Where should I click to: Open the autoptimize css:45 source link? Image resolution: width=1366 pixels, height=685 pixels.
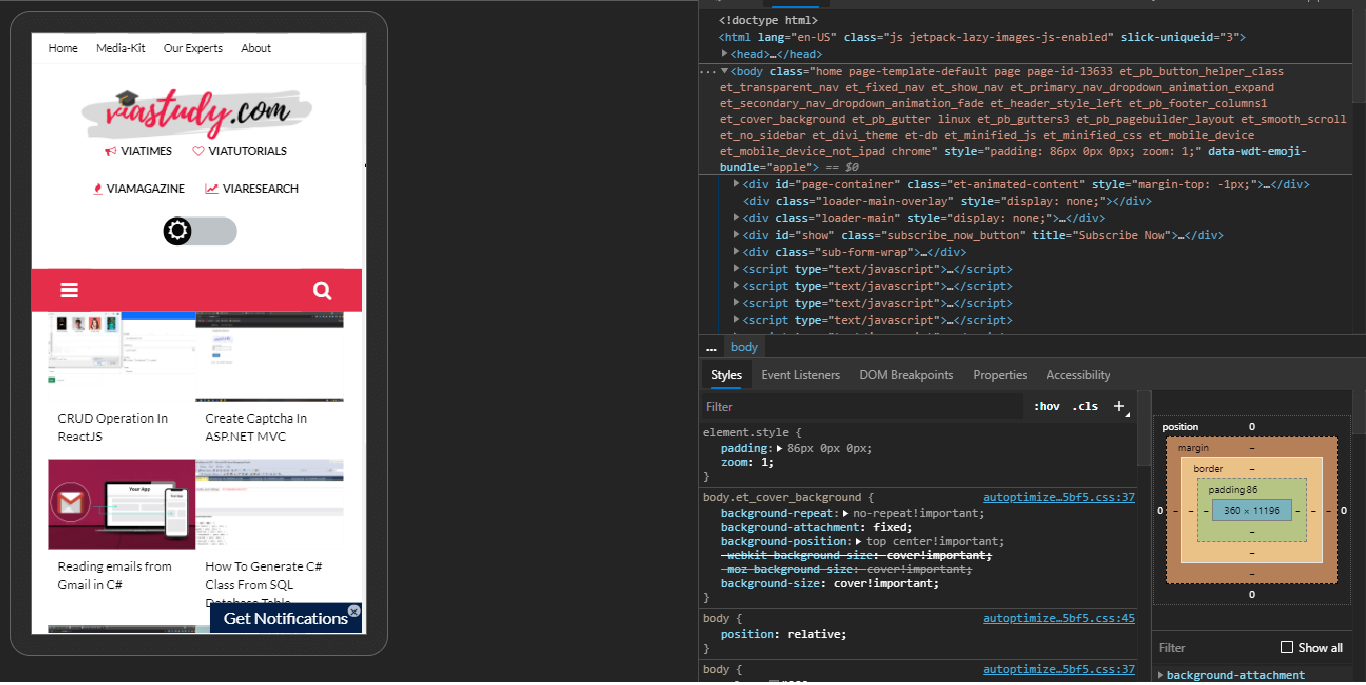click(1059, 618)
